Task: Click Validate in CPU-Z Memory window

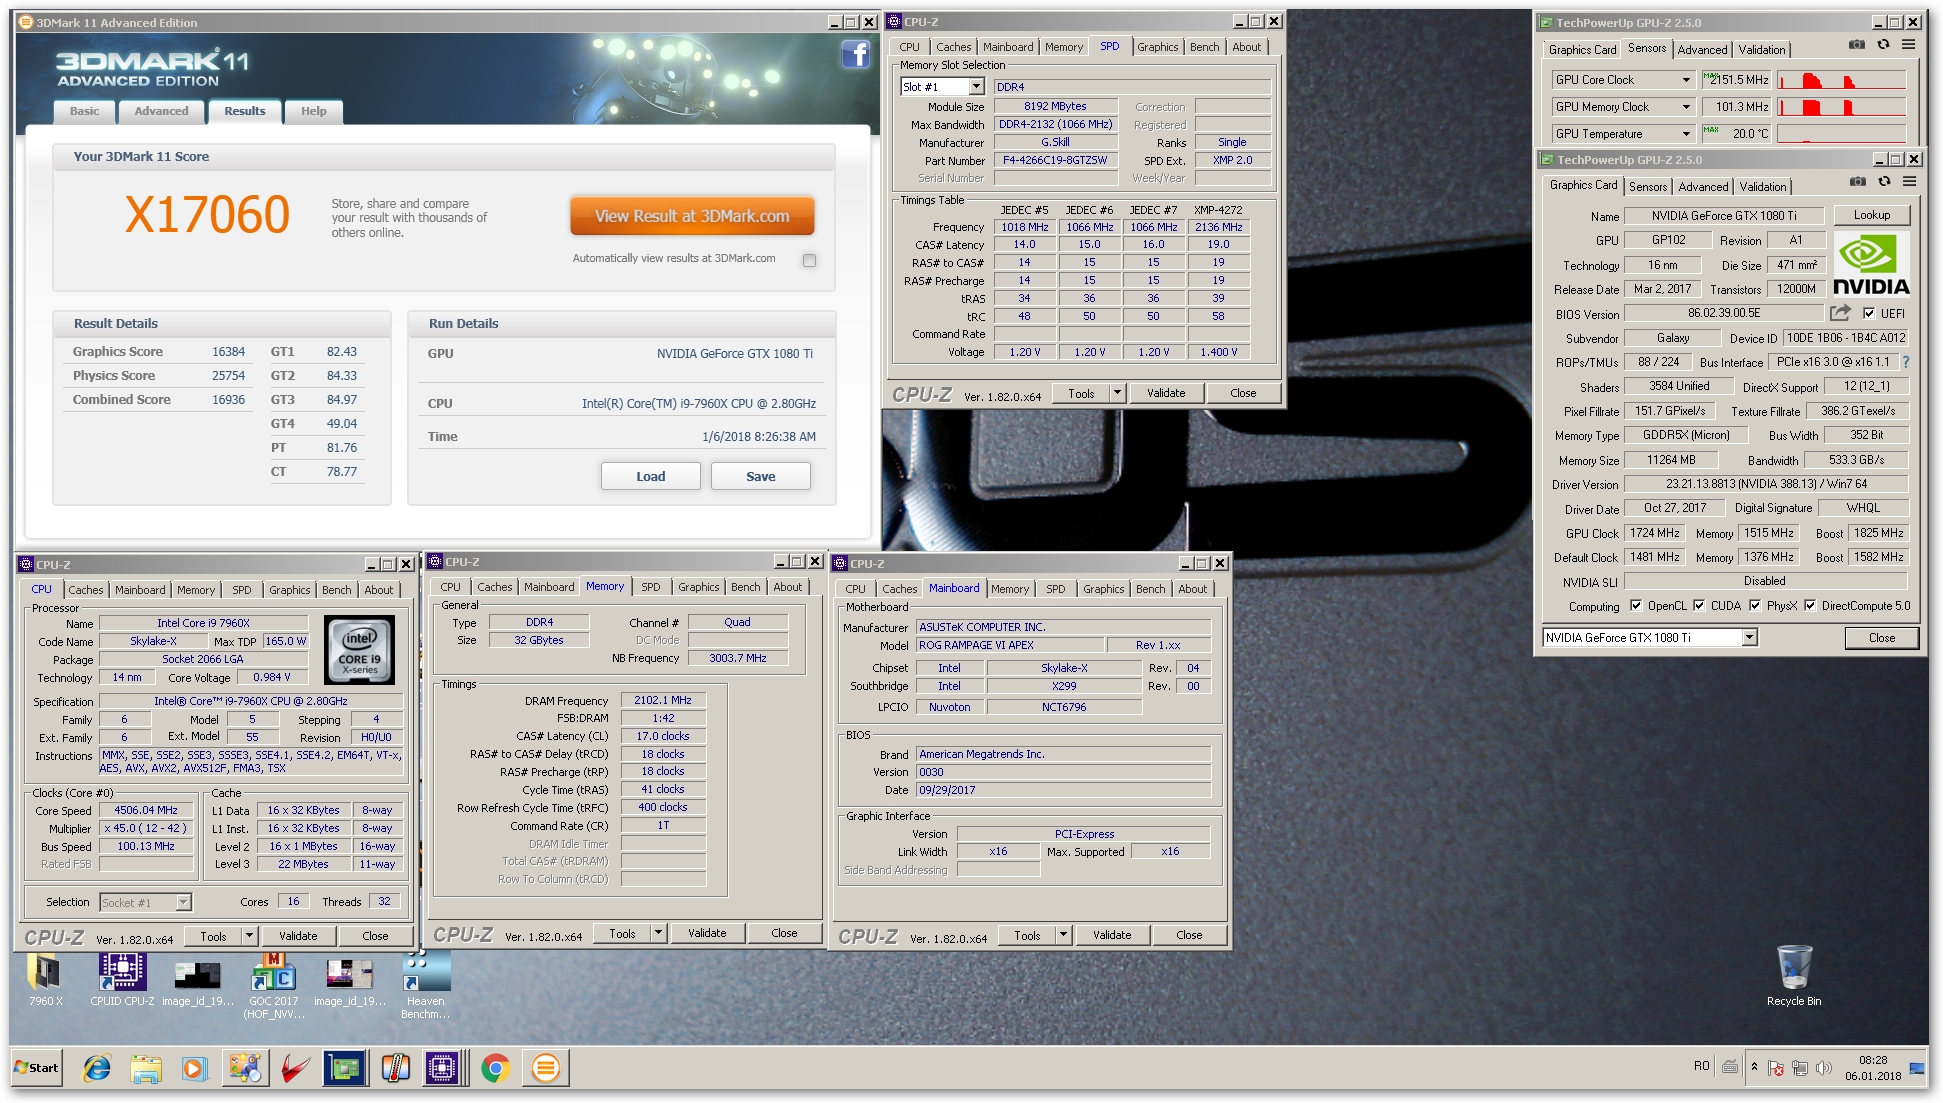Action: [x=707, y=933]
